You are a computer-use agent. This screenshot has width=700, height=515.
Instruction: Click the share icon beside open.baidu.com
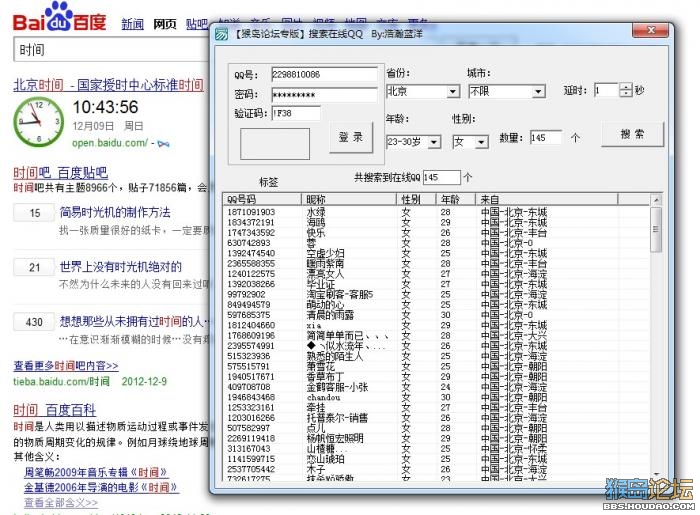click(x=163, y=144)
